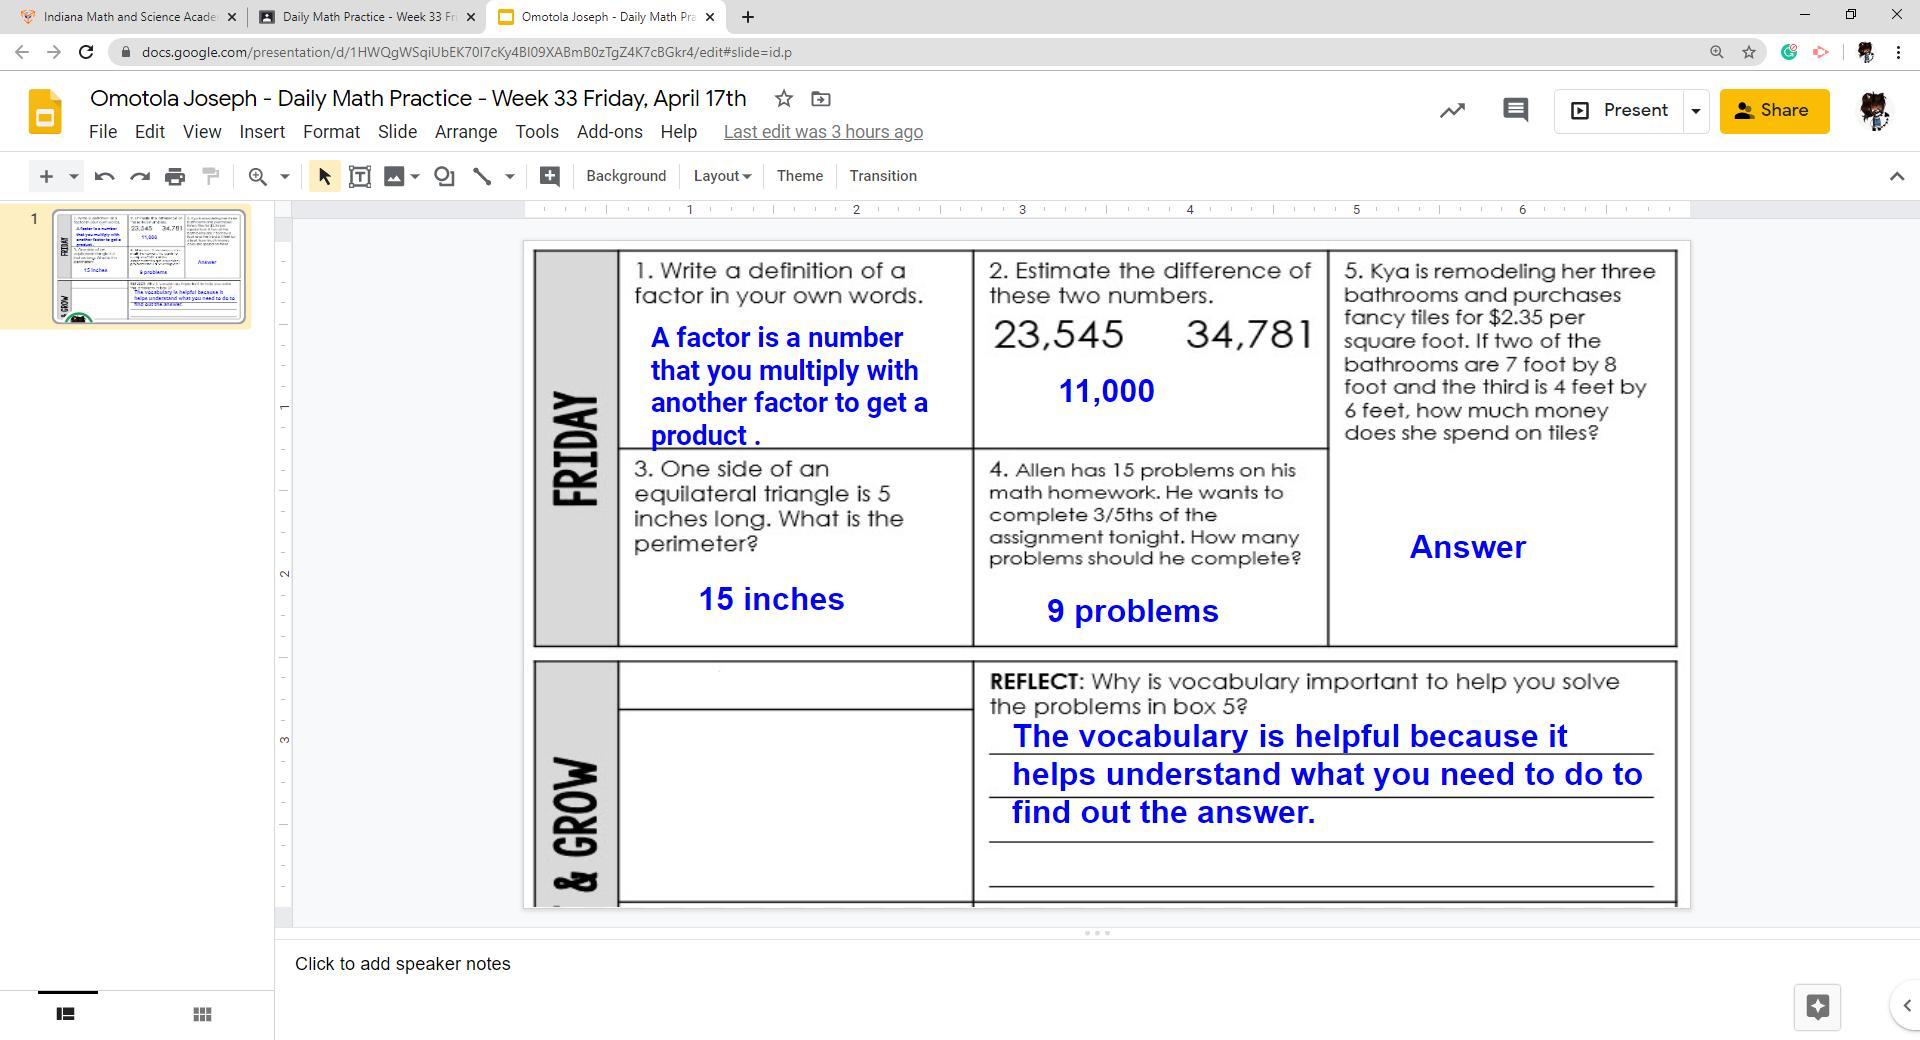Switch to grid view of slides
This screenshot has width=1920, height=1040.
click(x=202, y=1014)
